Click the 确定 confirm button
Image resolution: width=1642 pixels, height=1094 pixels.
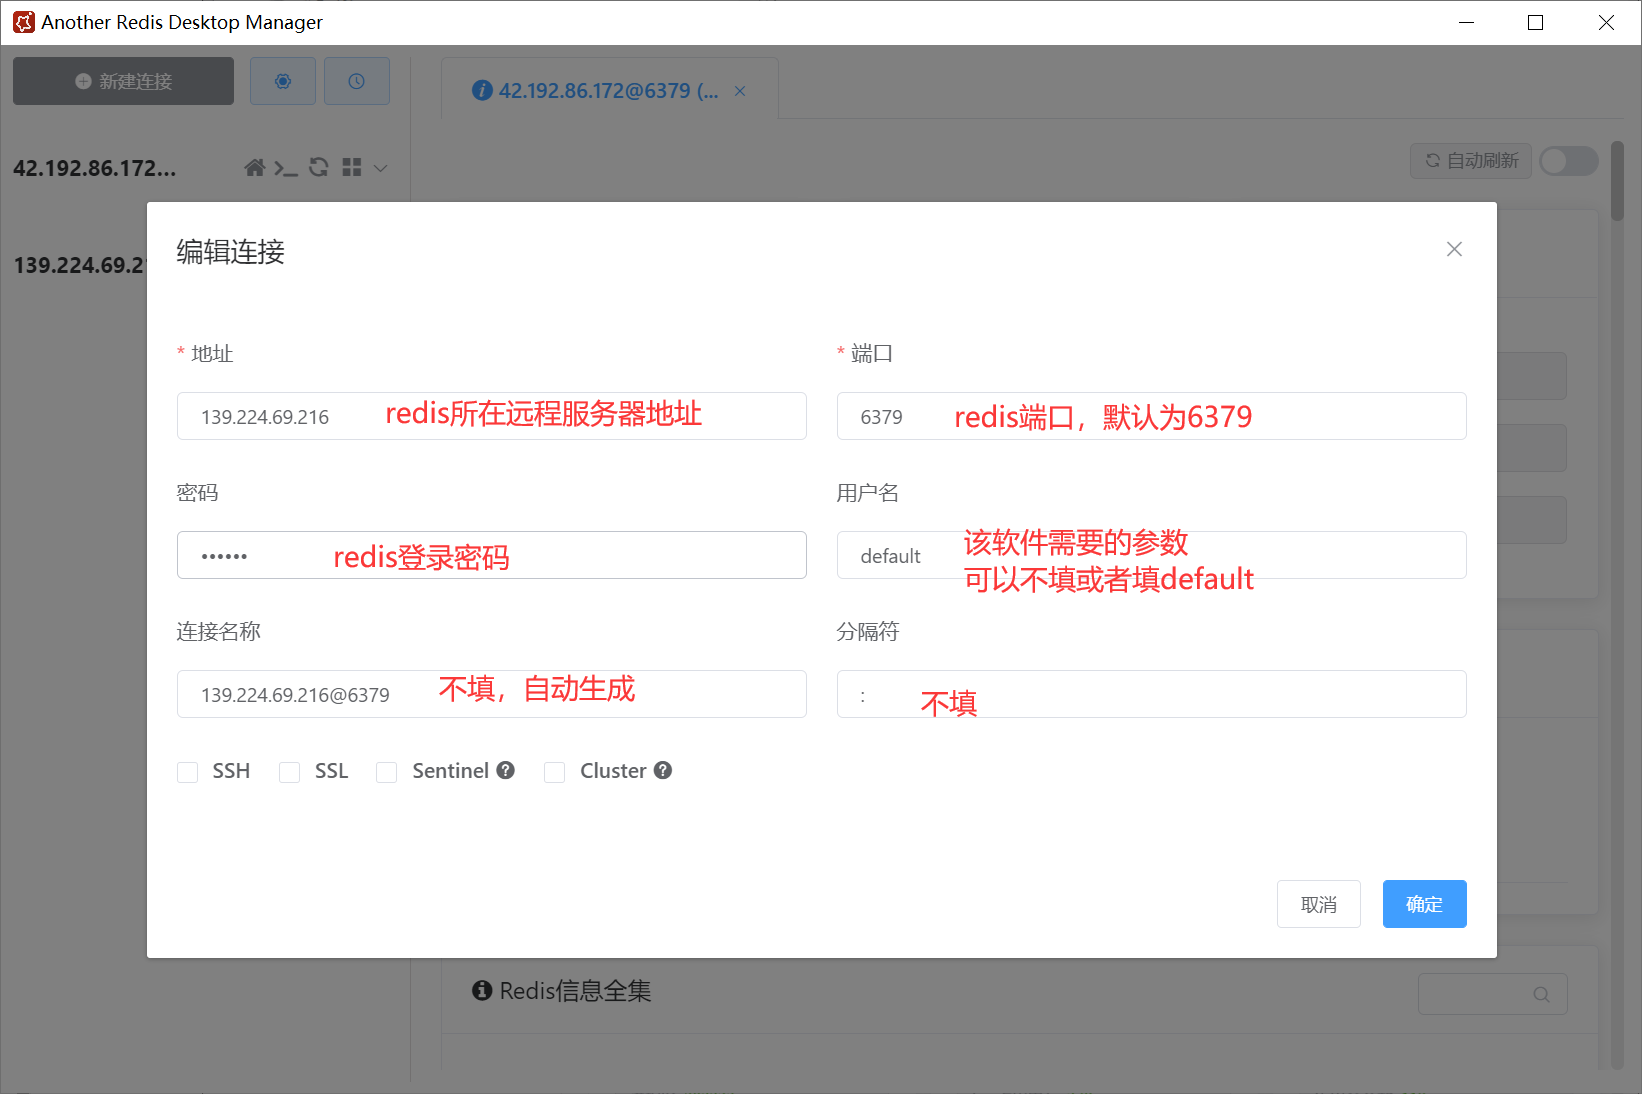click(1425, 904)
